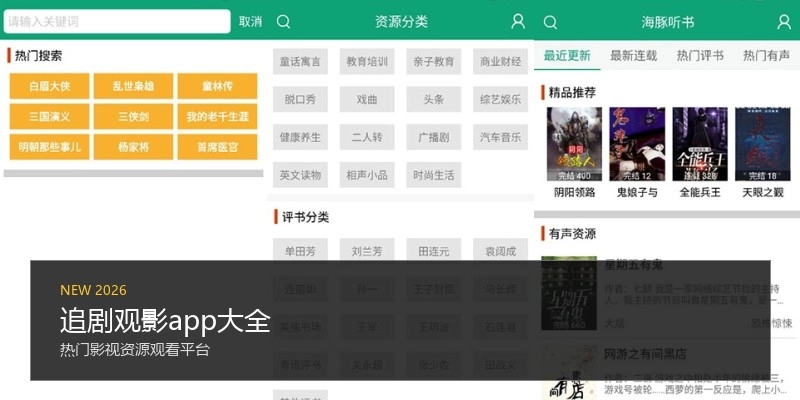800x400 pixels.
Task: Choose hot search tag 童林传
Action: tap(217, 86)
